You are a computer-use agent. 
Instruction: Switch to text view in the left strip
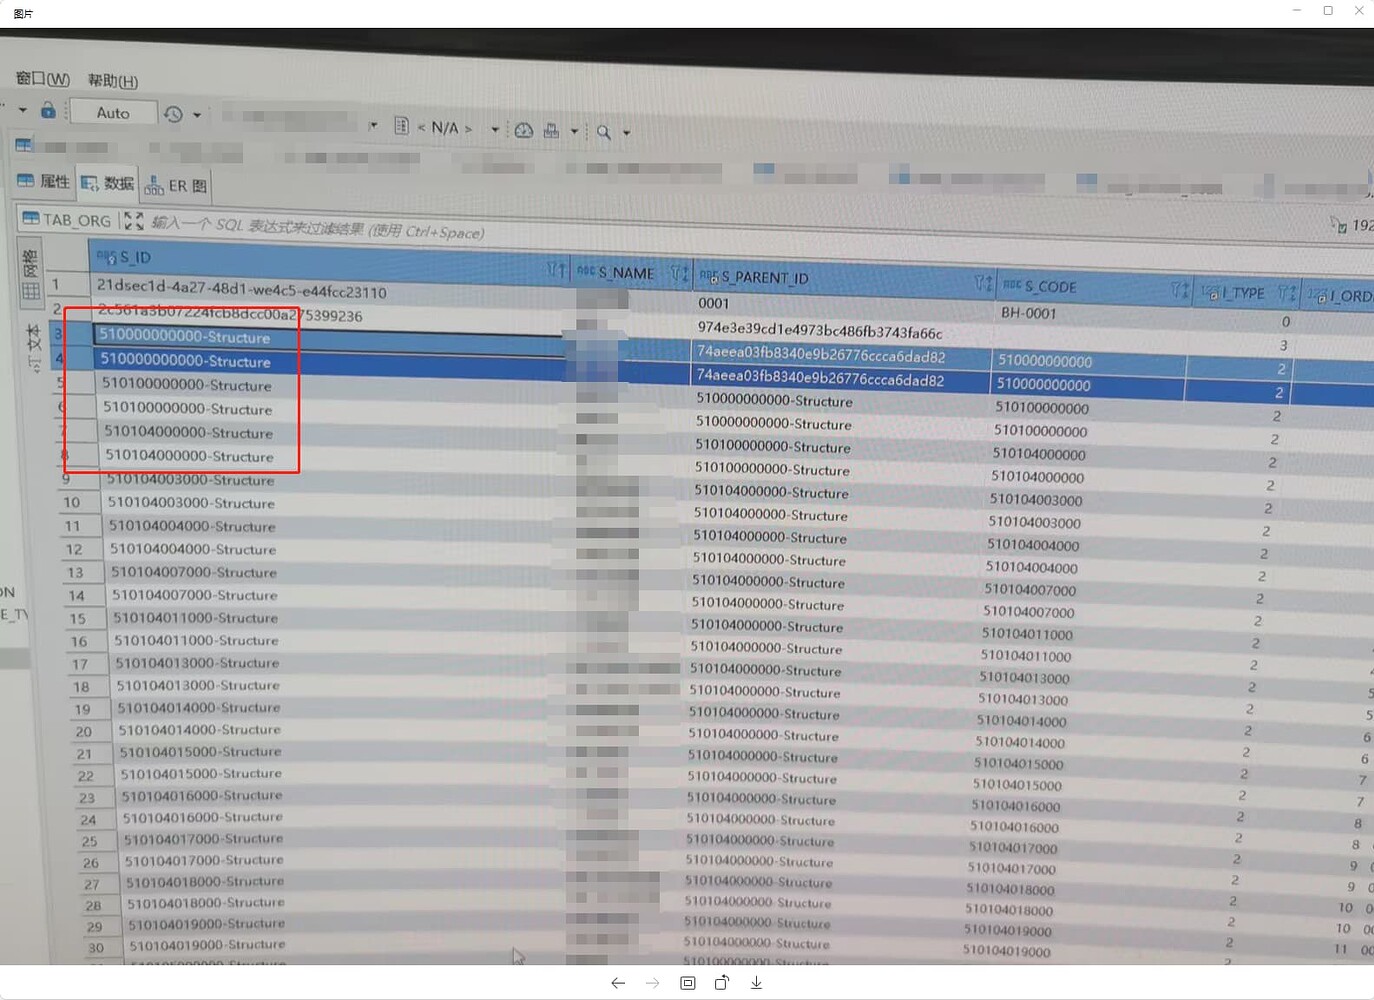click(x=34, y=347)
